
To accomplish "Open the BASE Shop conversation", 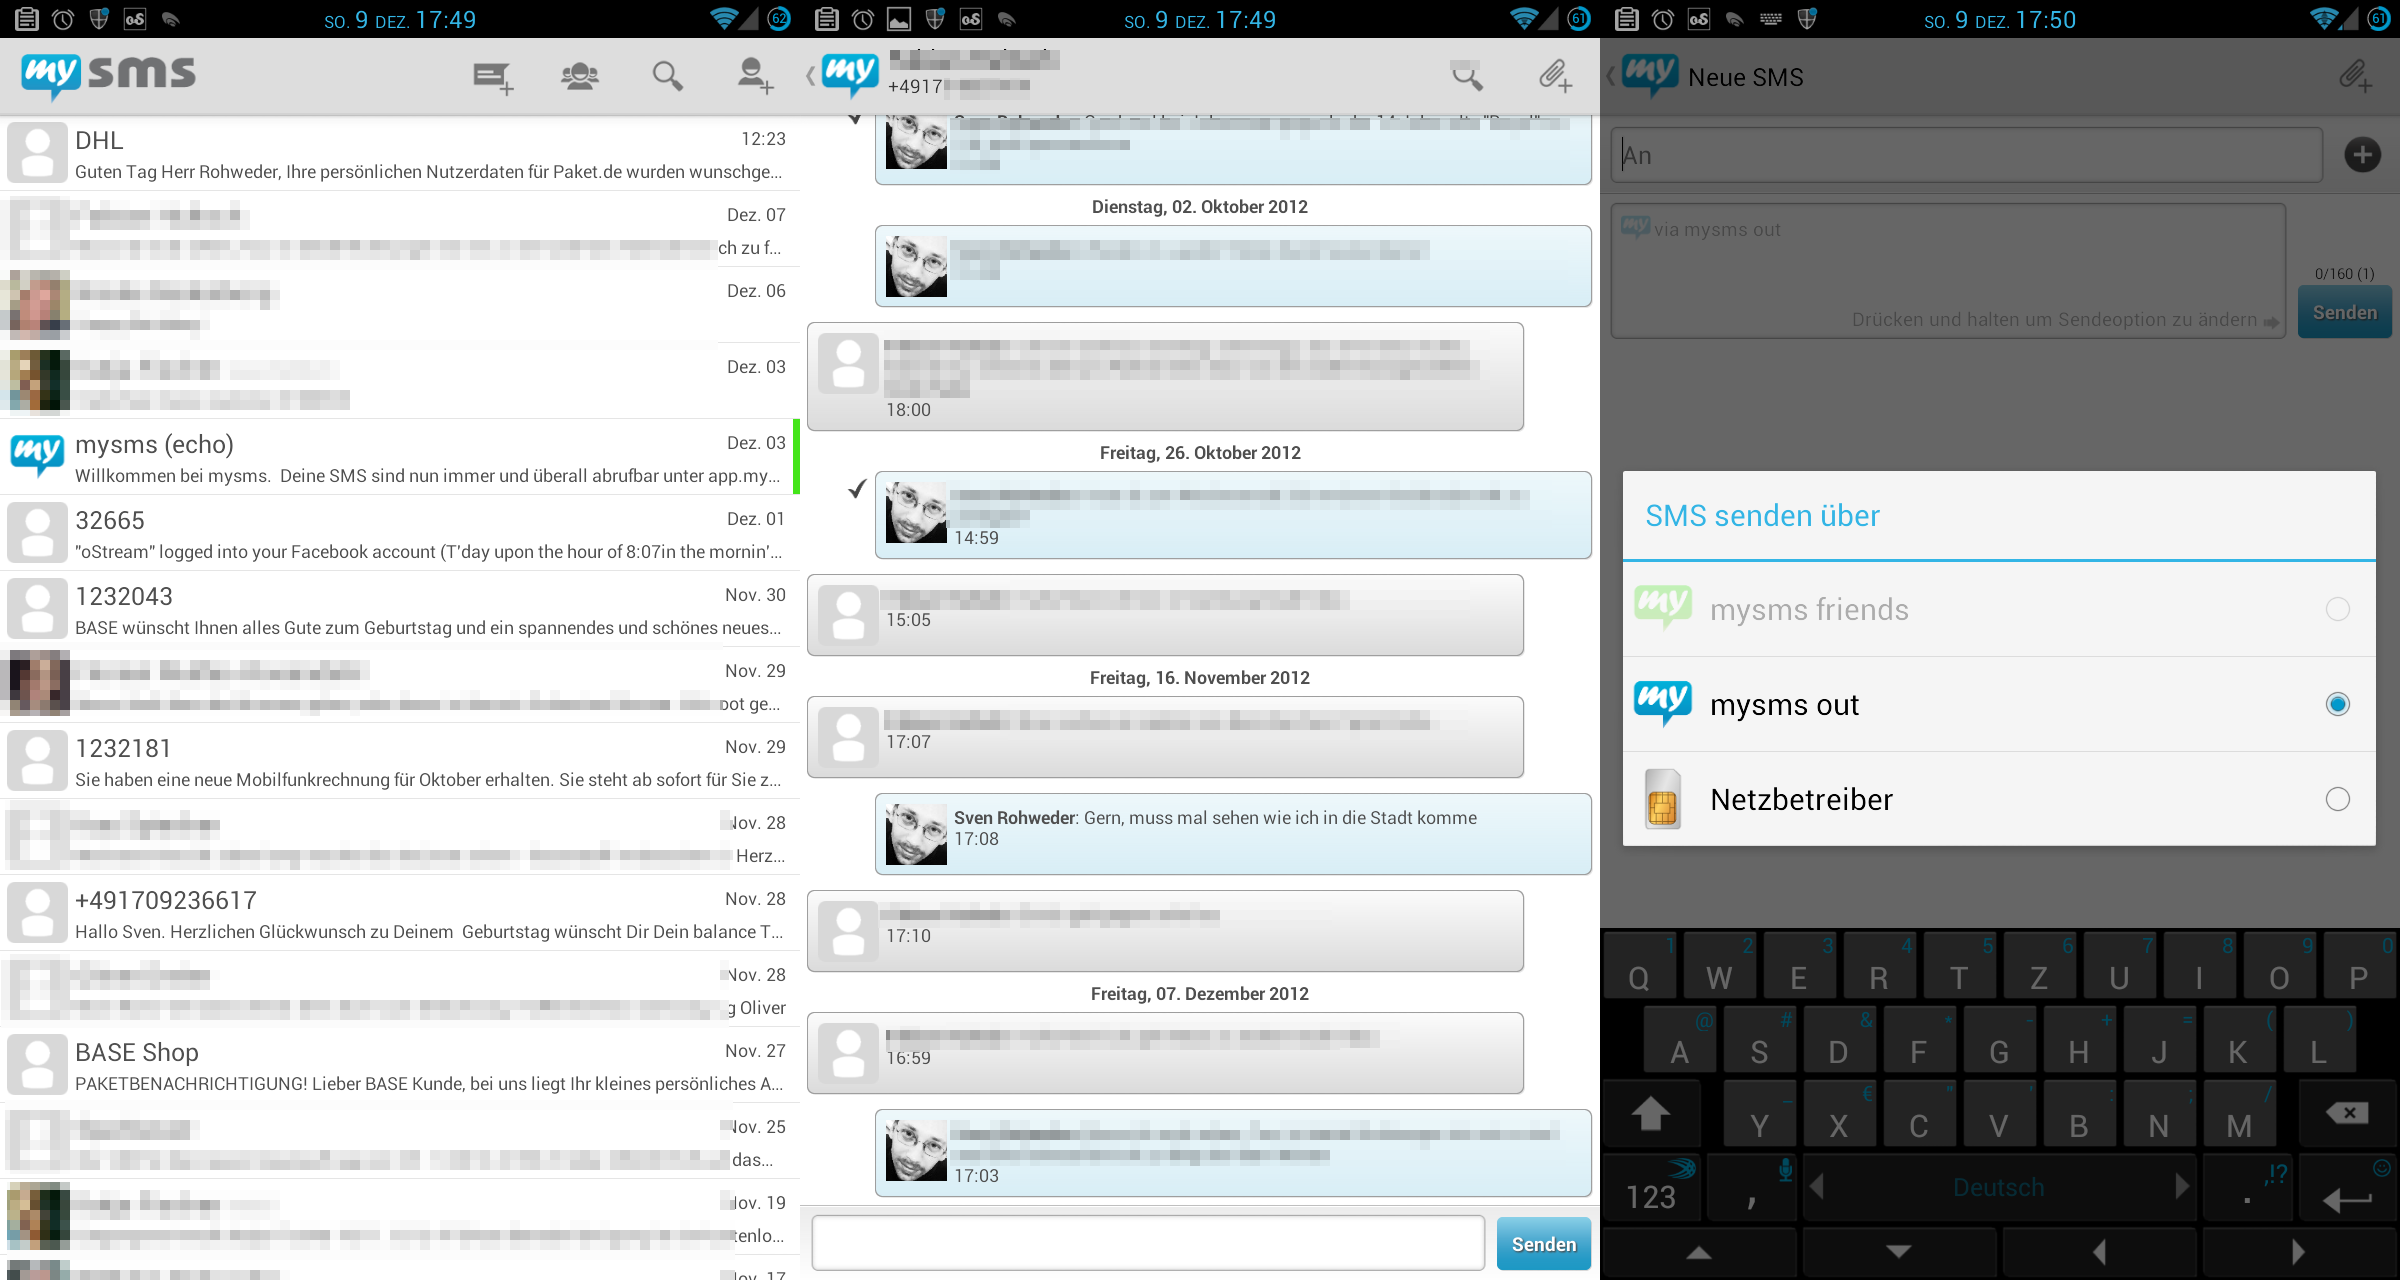I will click(400, 1065).
